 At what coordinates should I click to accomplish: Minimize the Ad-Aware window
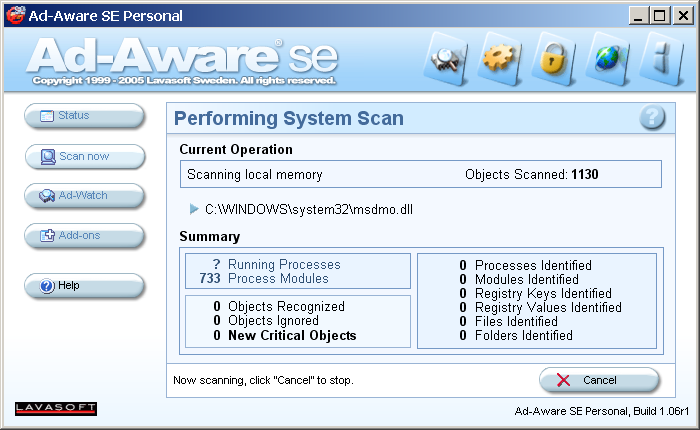638,16
